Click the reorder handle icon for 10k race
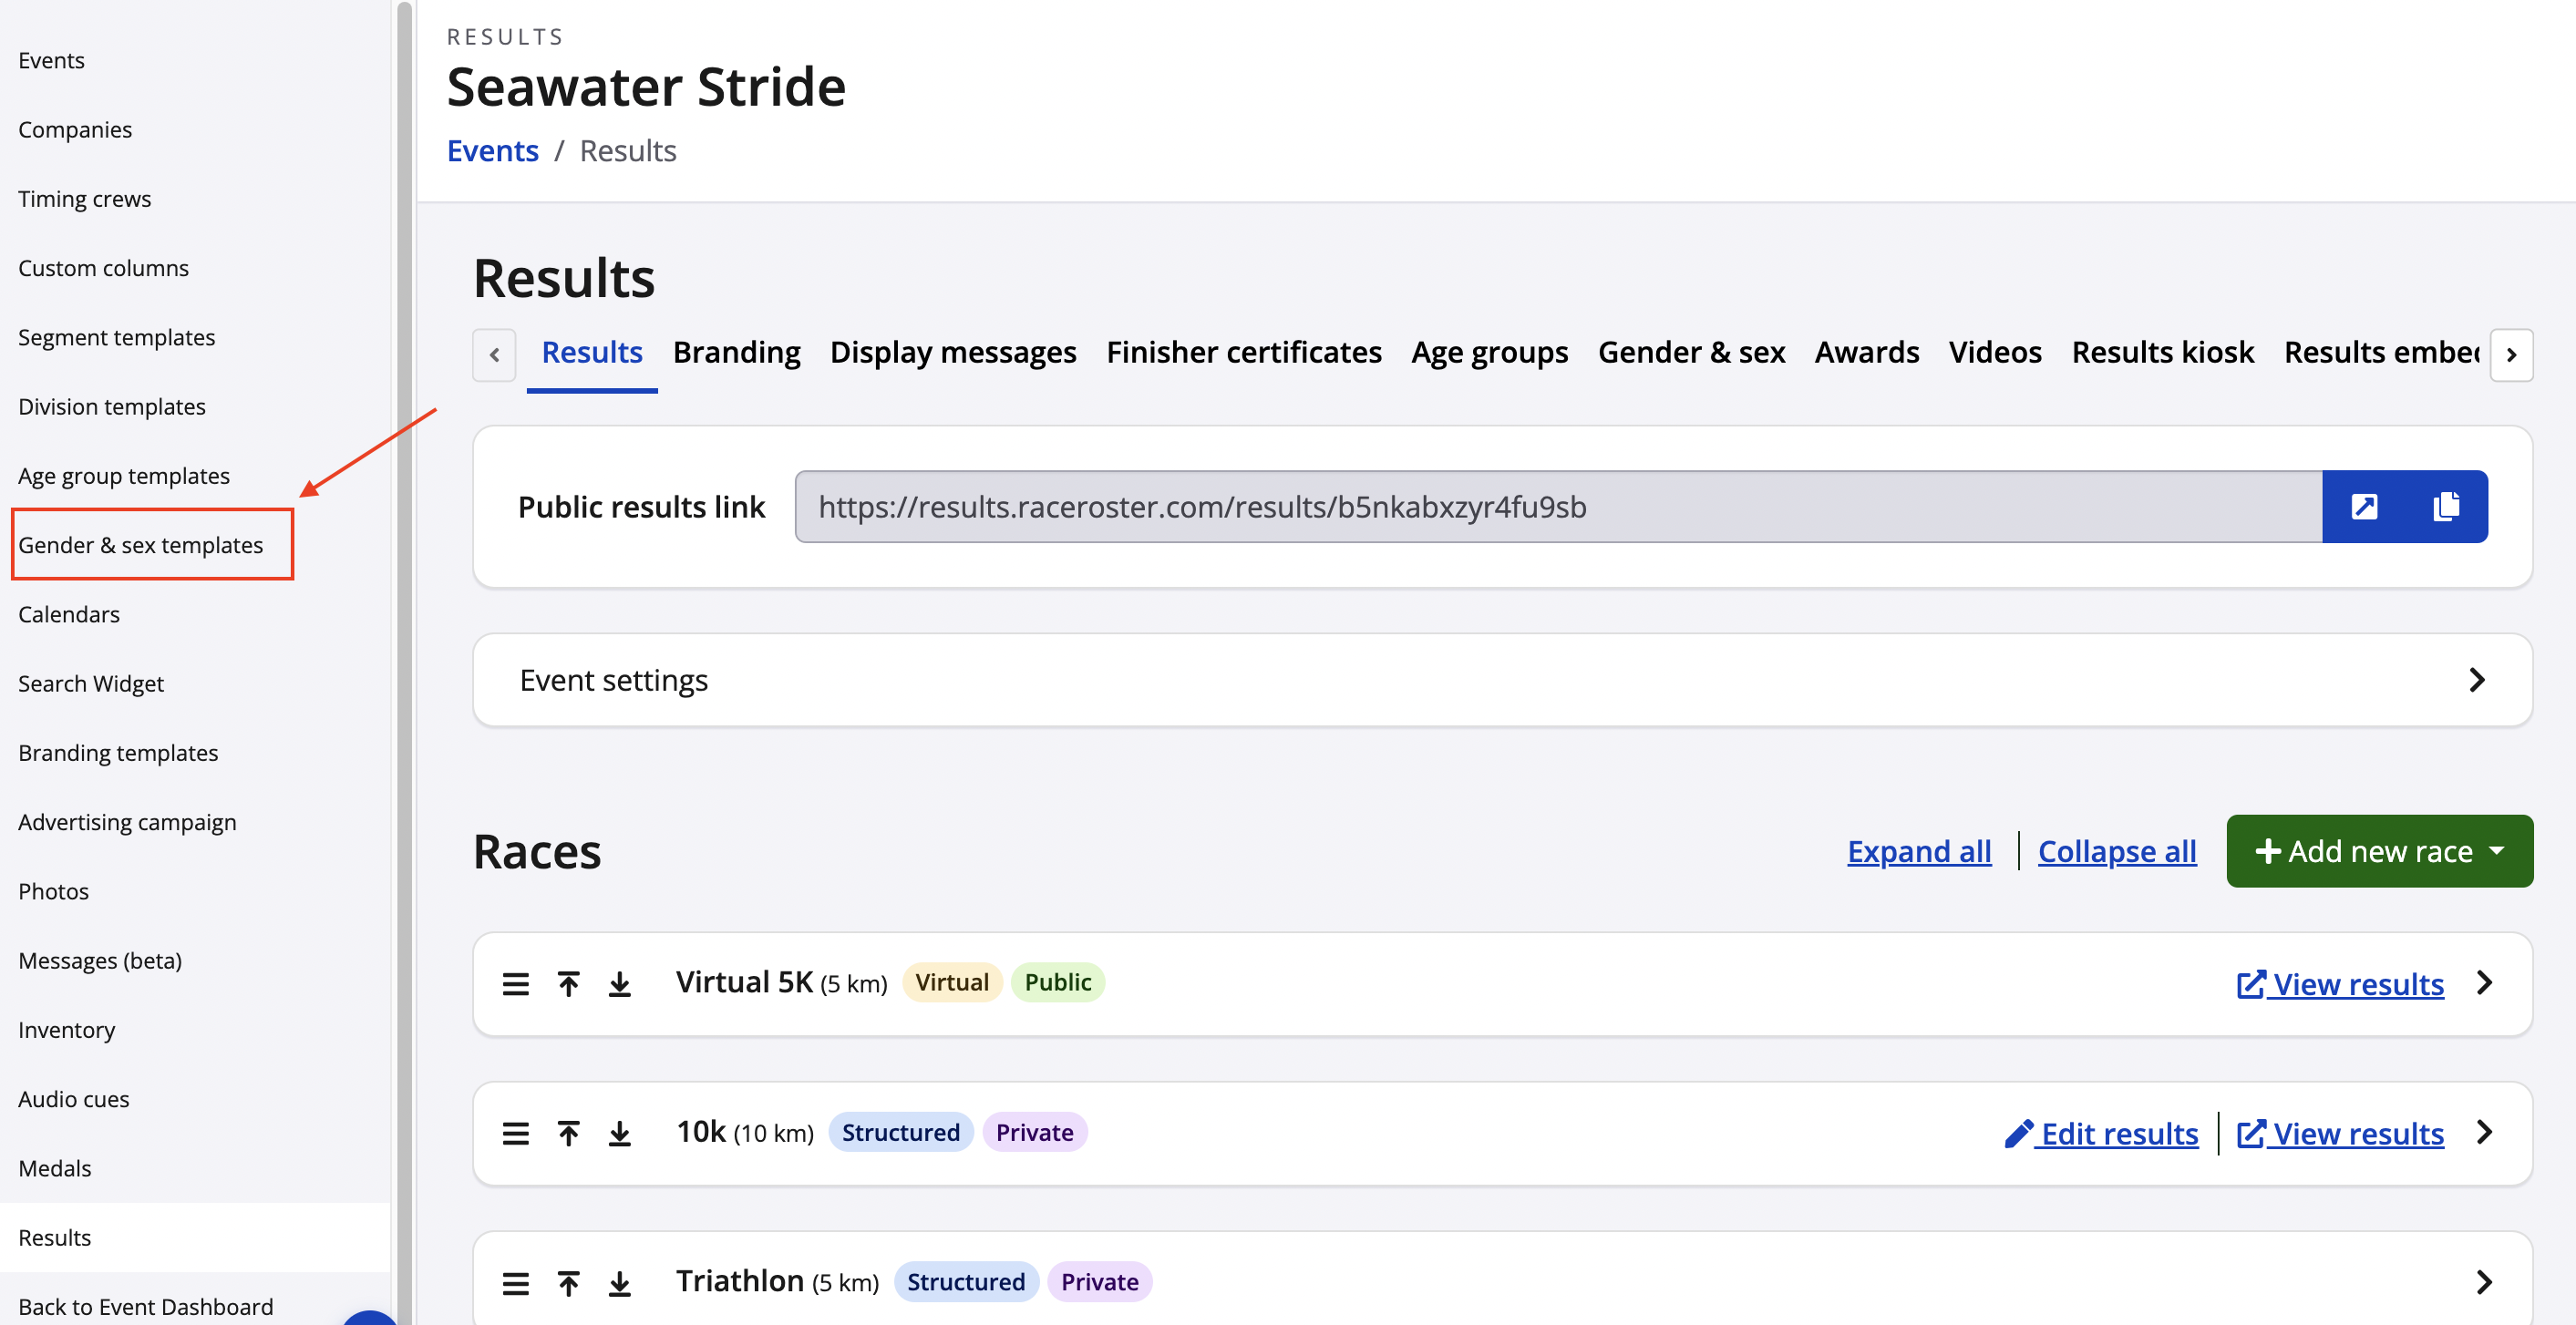This screenshot has width=2576, height=1325. click(x=519, y=1133)
